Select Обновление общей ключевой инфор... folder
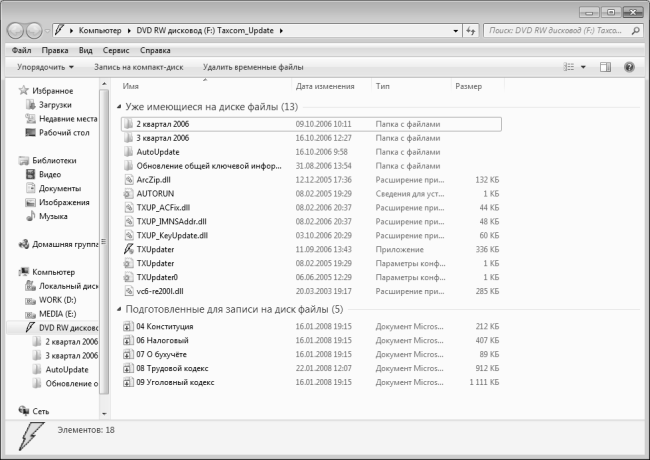 click(311, 166)
